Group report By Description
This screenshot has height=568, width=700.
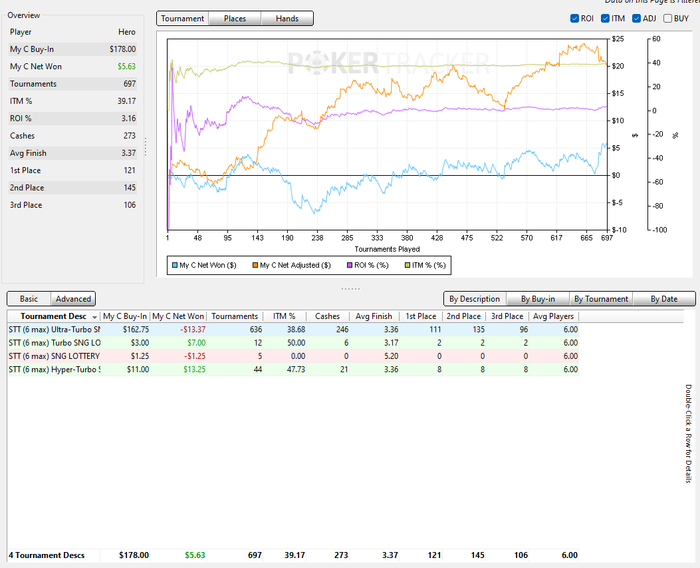[x=475, y=299]
